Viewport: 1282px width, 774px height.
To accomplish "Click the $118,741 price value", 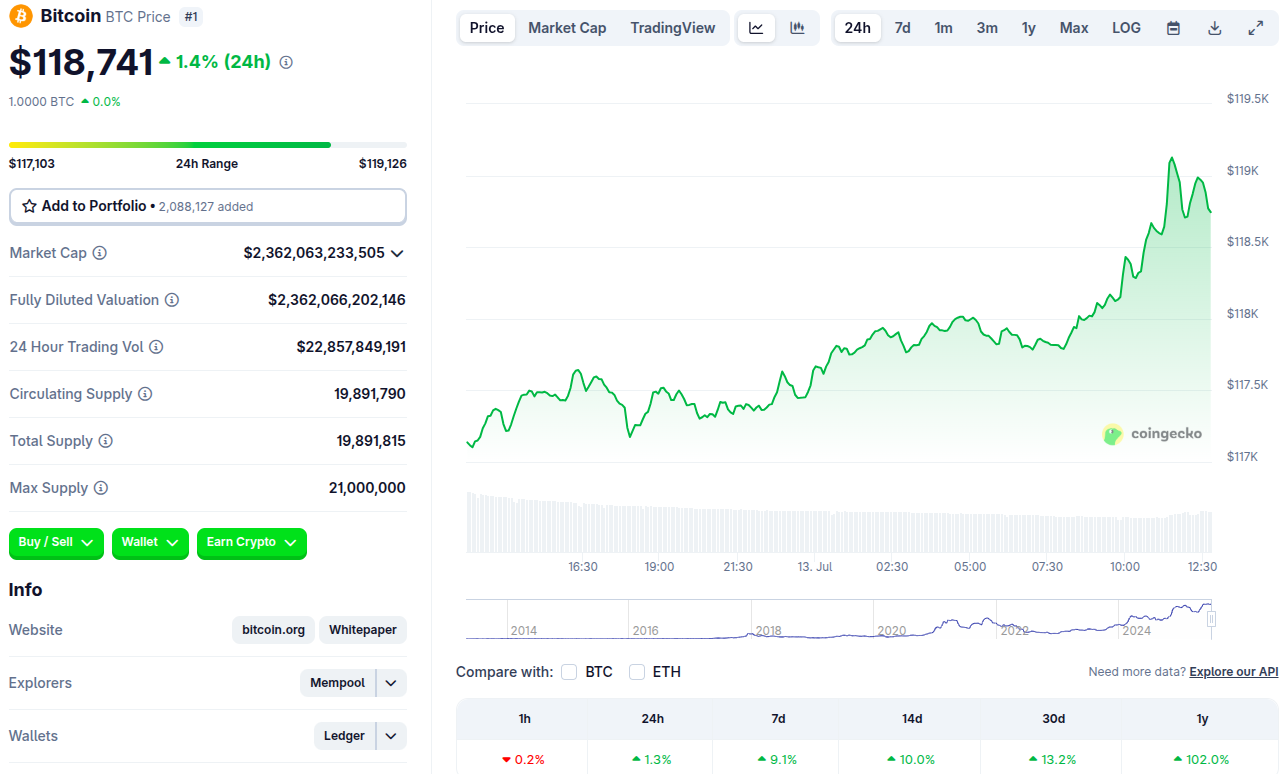I will [x=81, y=62].
